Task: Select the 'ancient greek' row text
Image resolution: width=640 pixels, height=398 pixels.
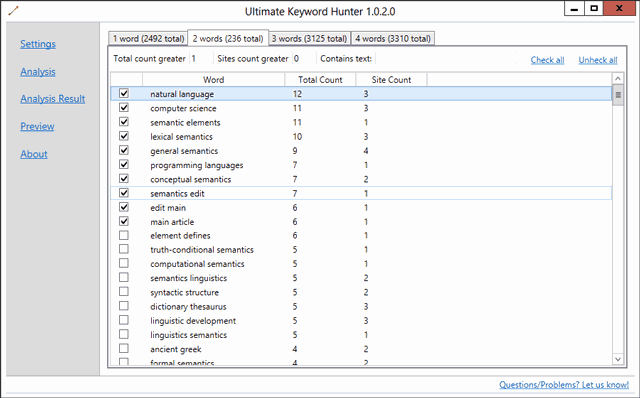Action: [176, 349]
